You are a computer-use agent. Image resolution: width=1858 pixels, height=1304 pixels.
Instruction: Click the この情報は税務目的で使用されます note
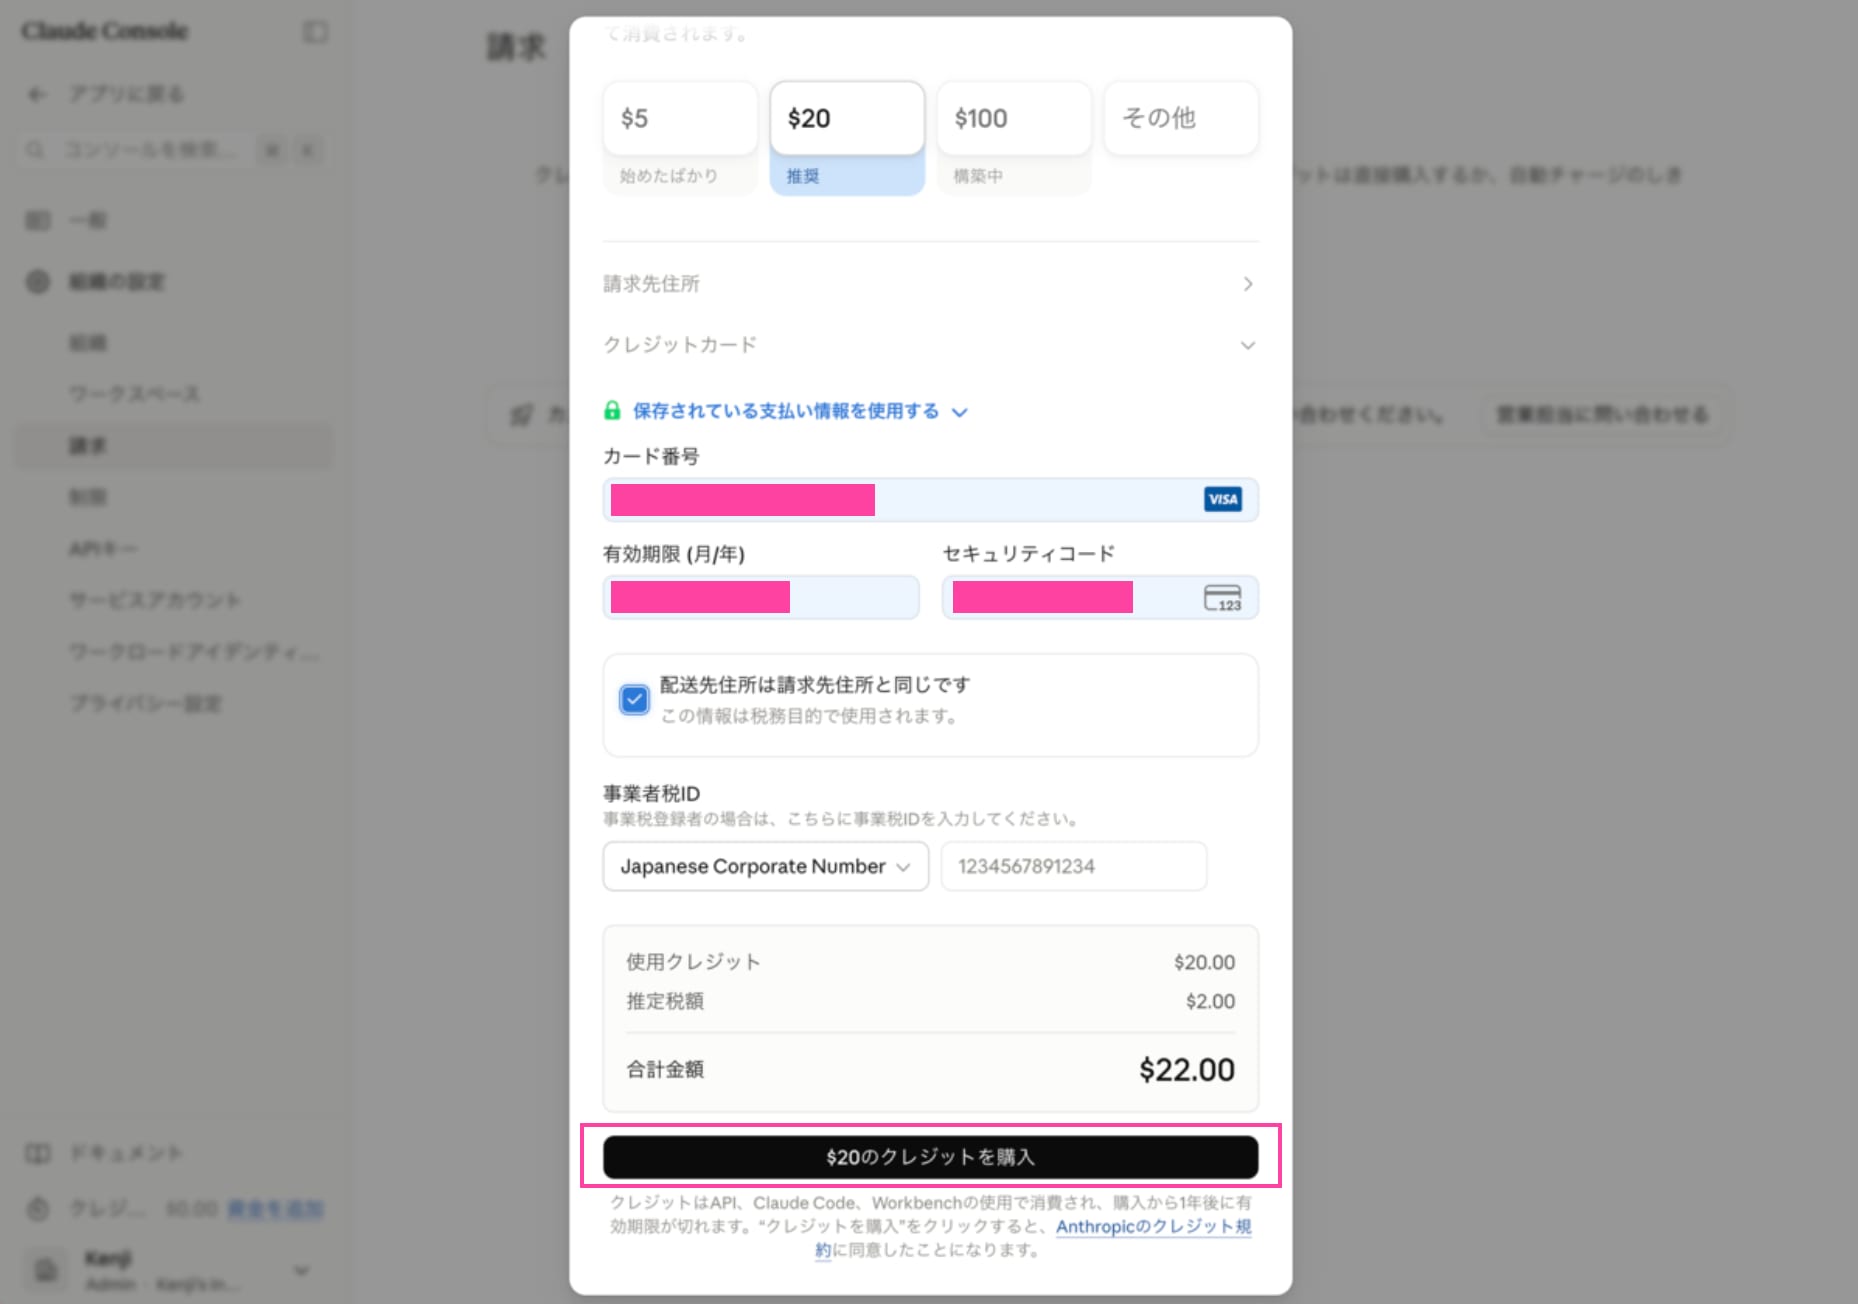point(809,716)
